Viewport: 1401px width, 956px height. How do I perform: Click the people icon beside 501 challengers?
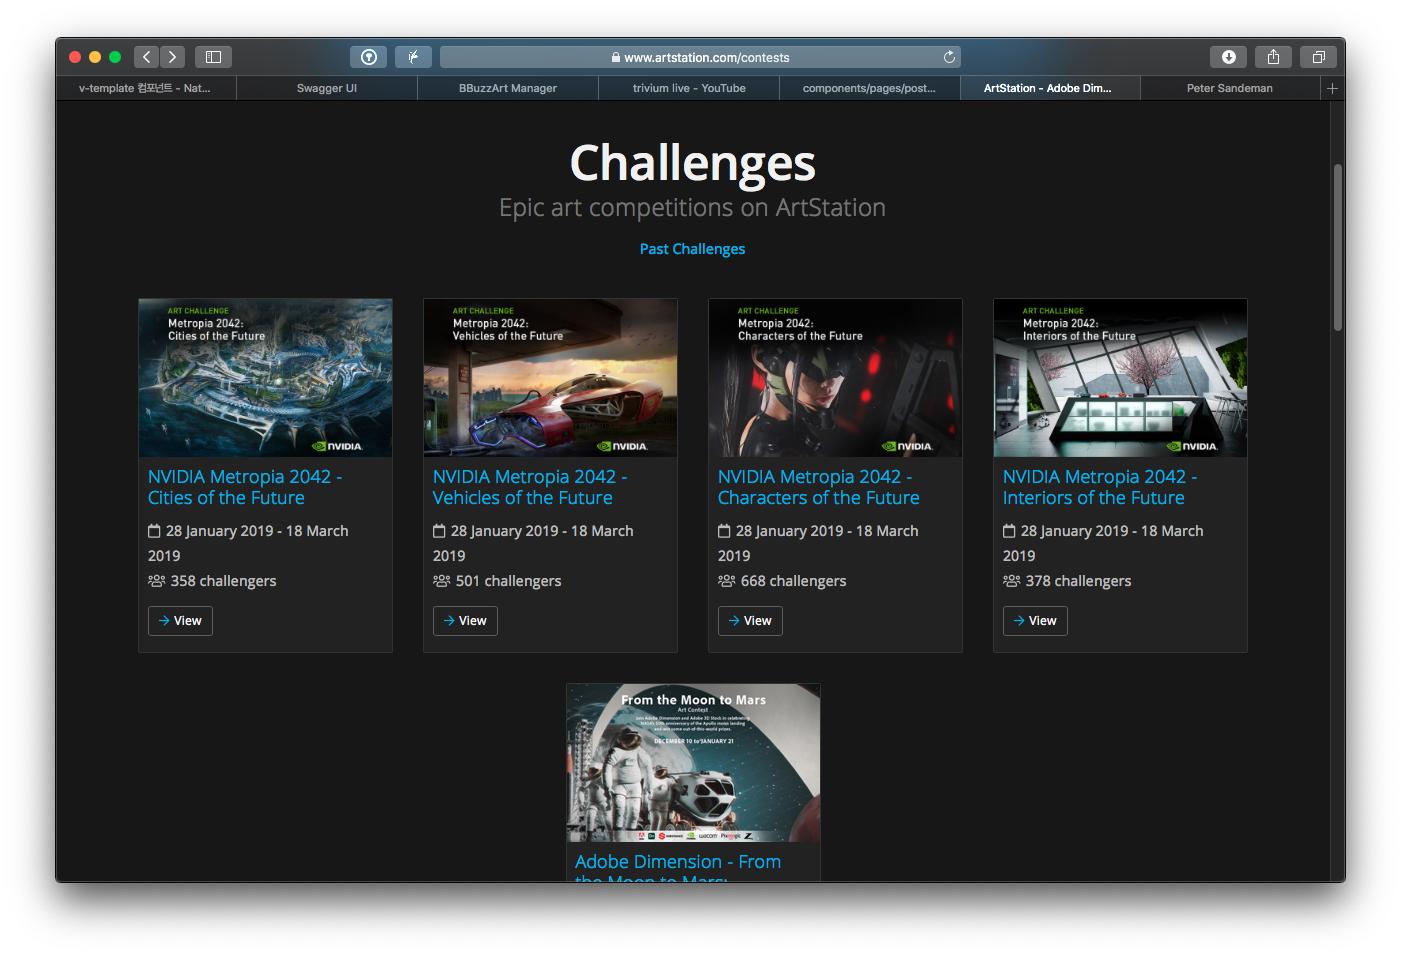click(441, 581)
